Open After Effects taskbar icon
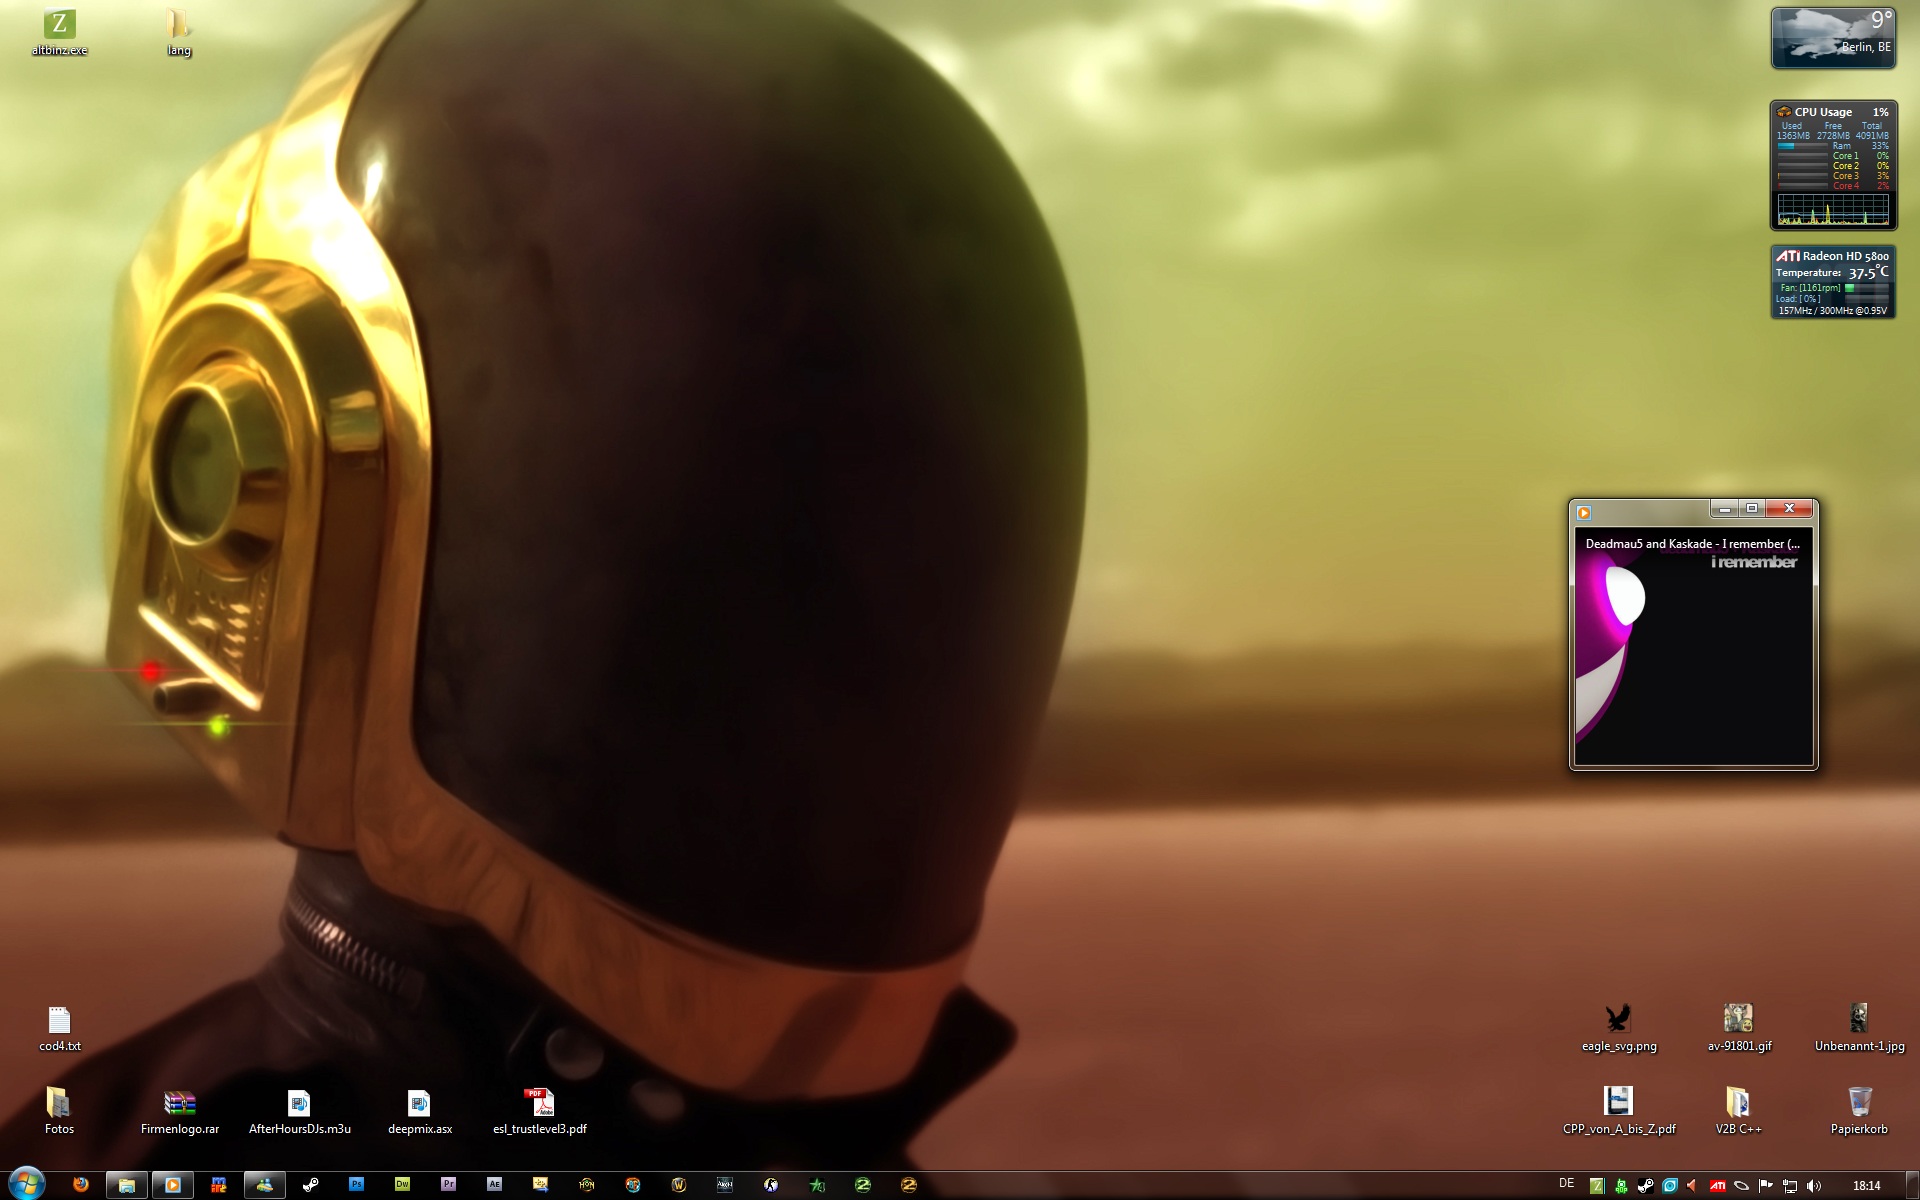 [x=494, y=1185]
